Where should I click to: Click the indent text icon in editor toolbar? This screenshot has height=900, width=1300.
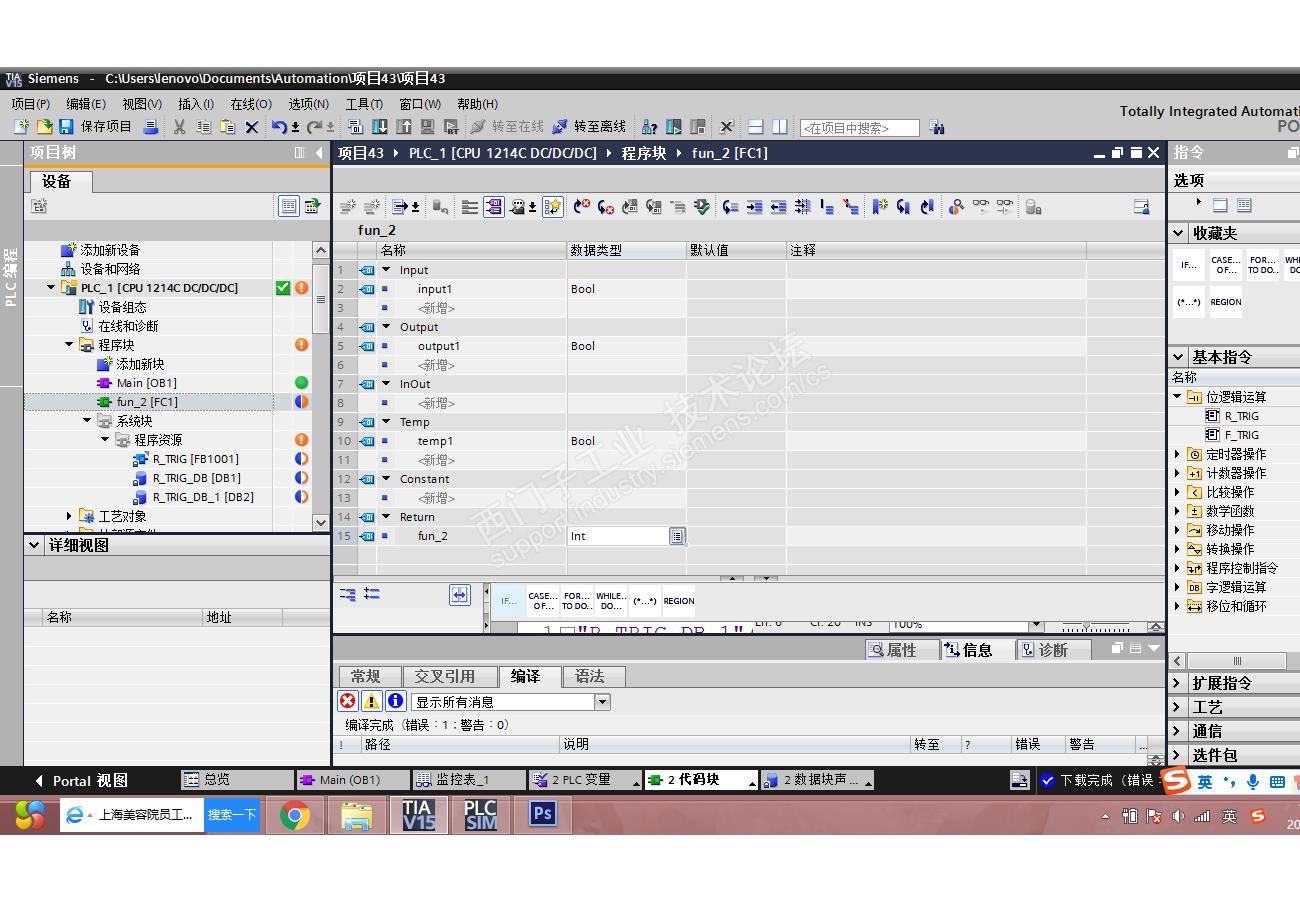click(754, 207)
